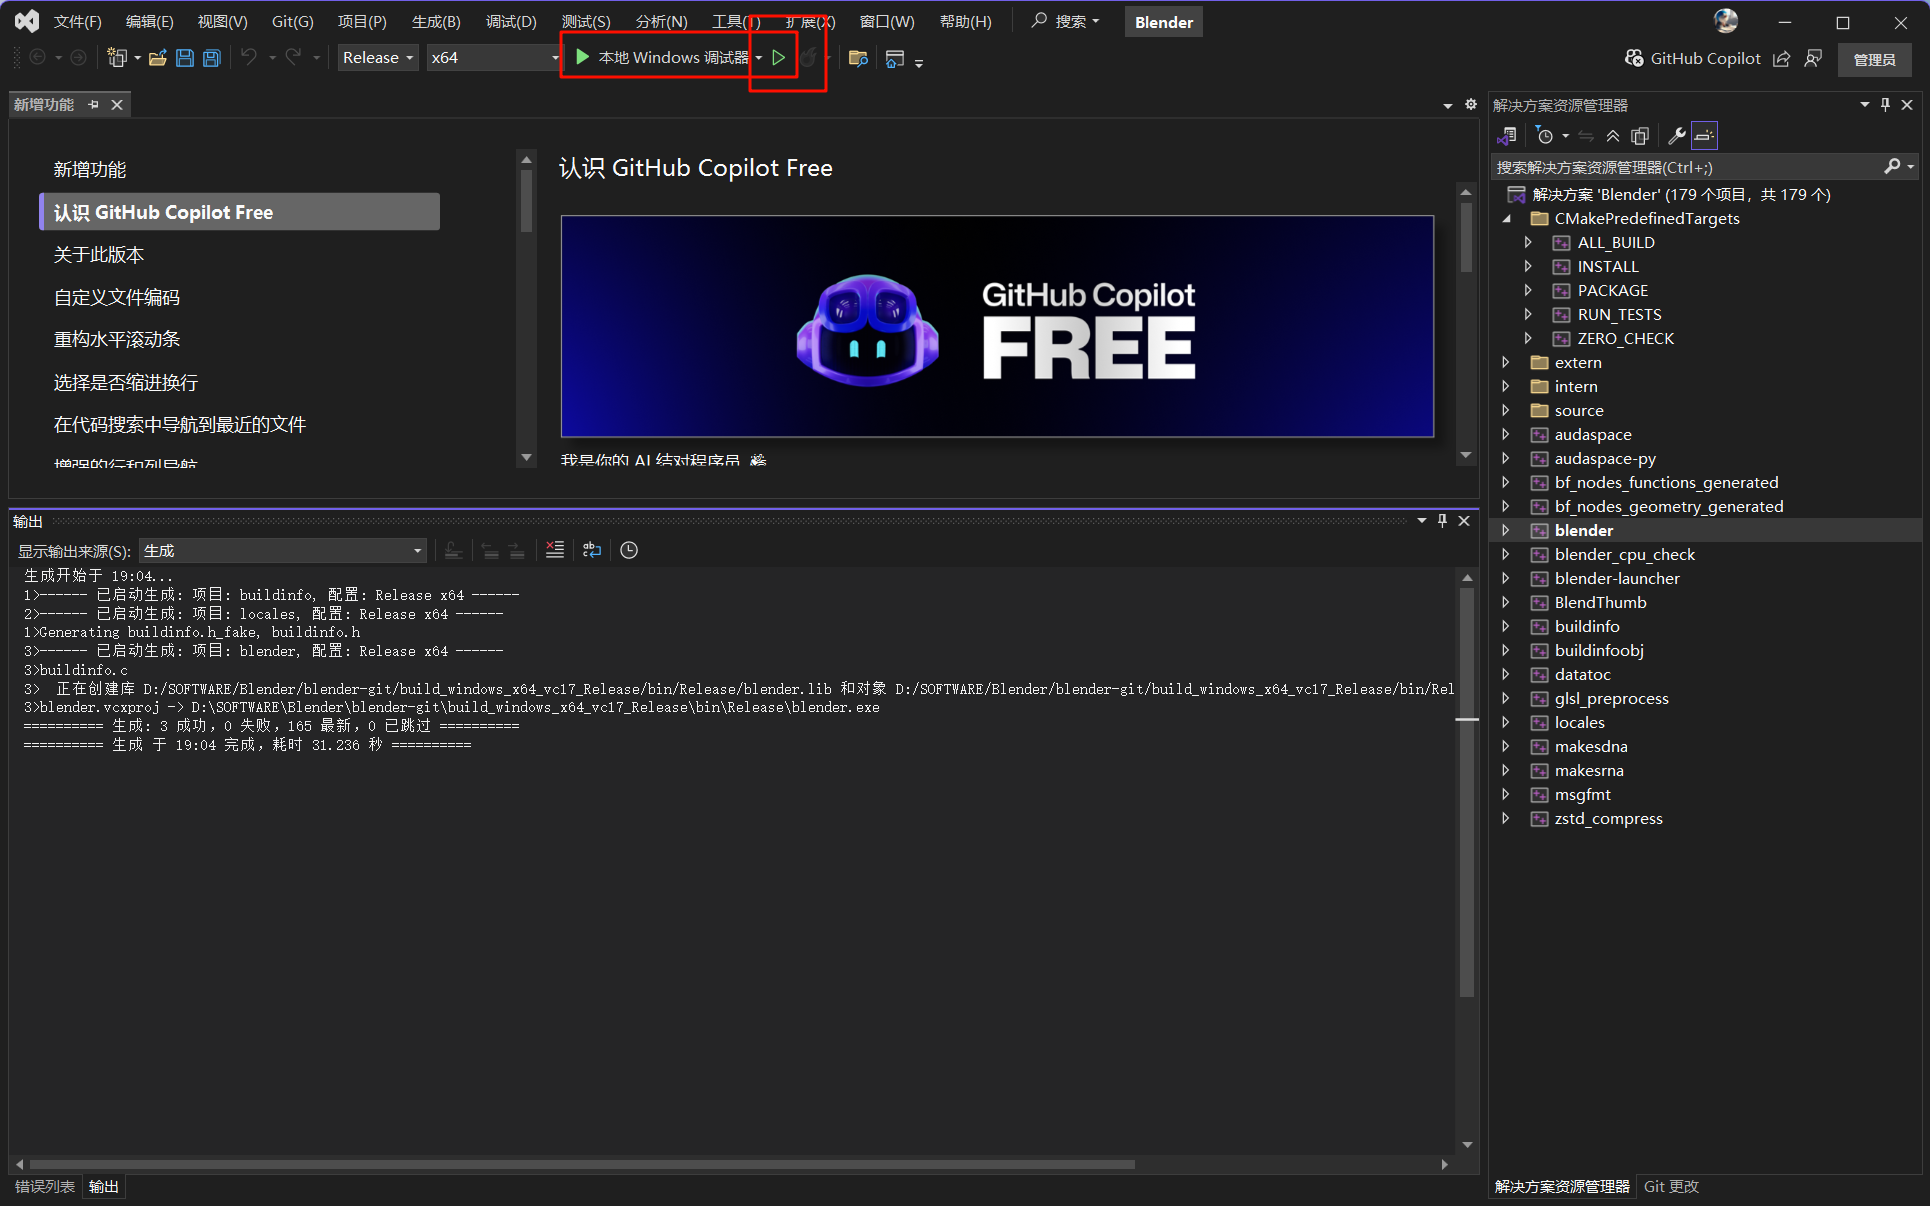Click output timestamp clock icon
Screen dimensions: 1930x1206
coord(629,550)
